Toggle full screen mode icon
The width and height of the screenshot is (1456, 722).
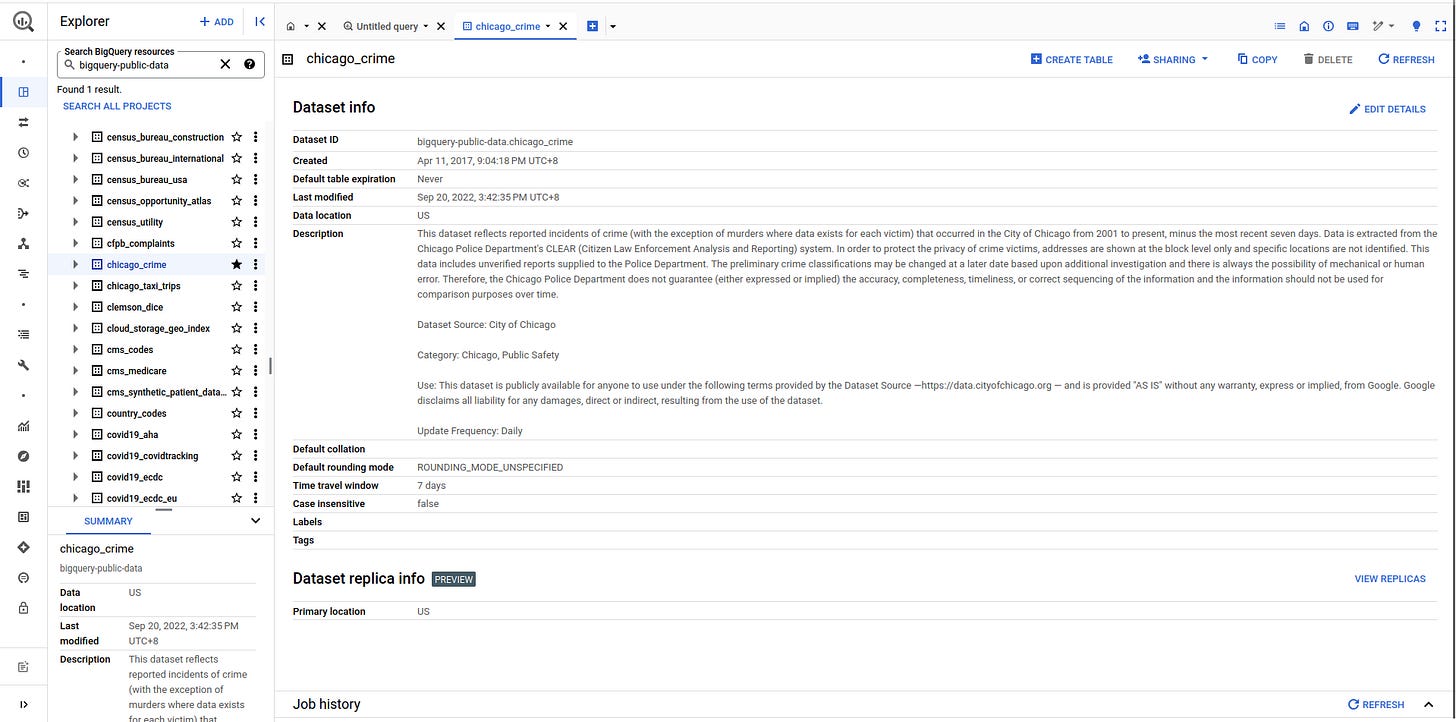1440,26
